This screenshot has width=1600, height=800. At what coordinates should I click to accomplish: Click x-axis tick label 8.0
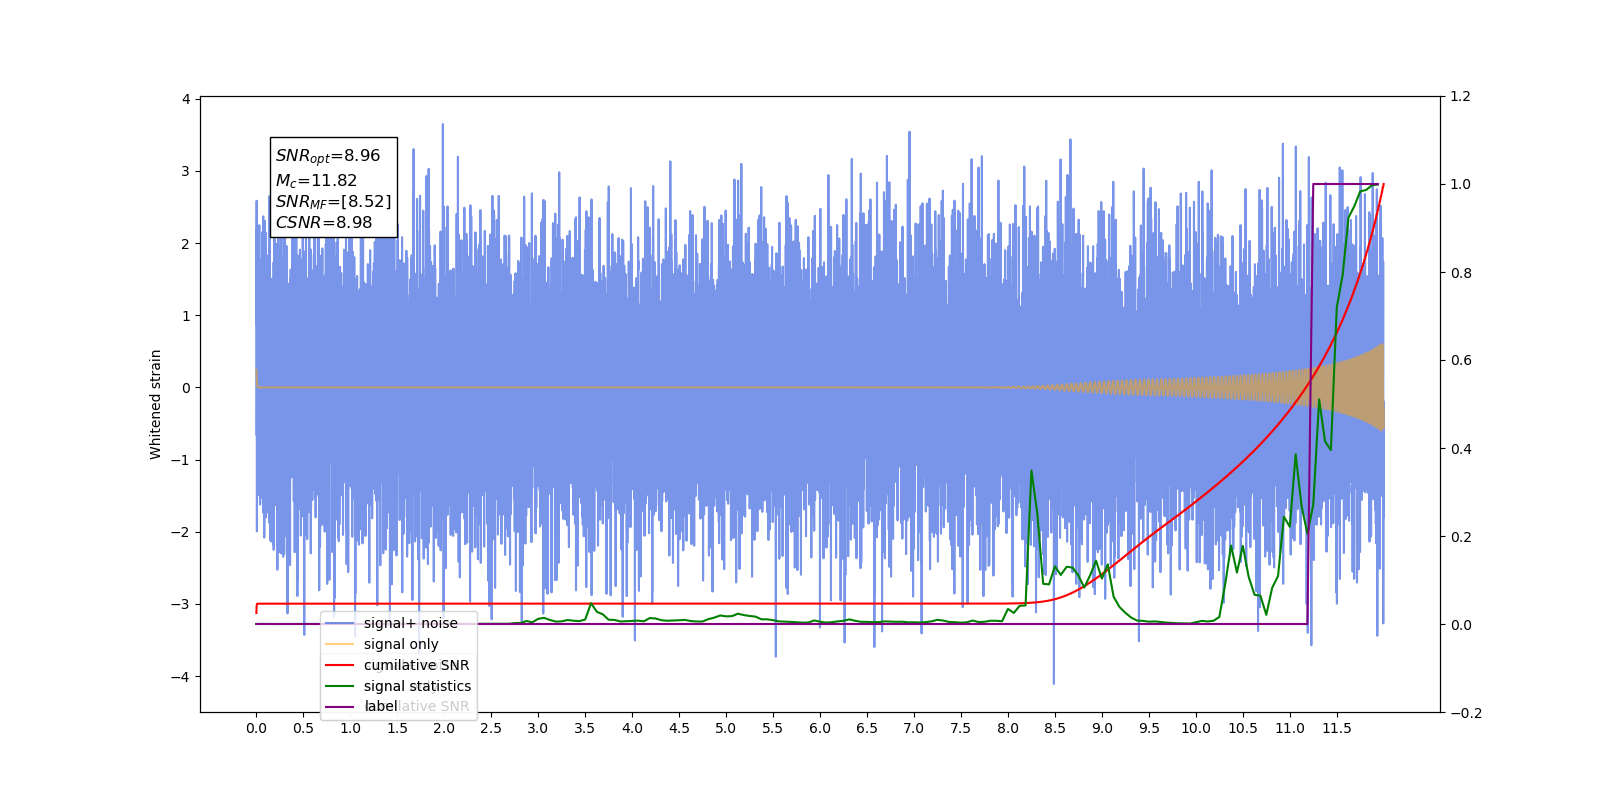click(x=1008, y=728)
